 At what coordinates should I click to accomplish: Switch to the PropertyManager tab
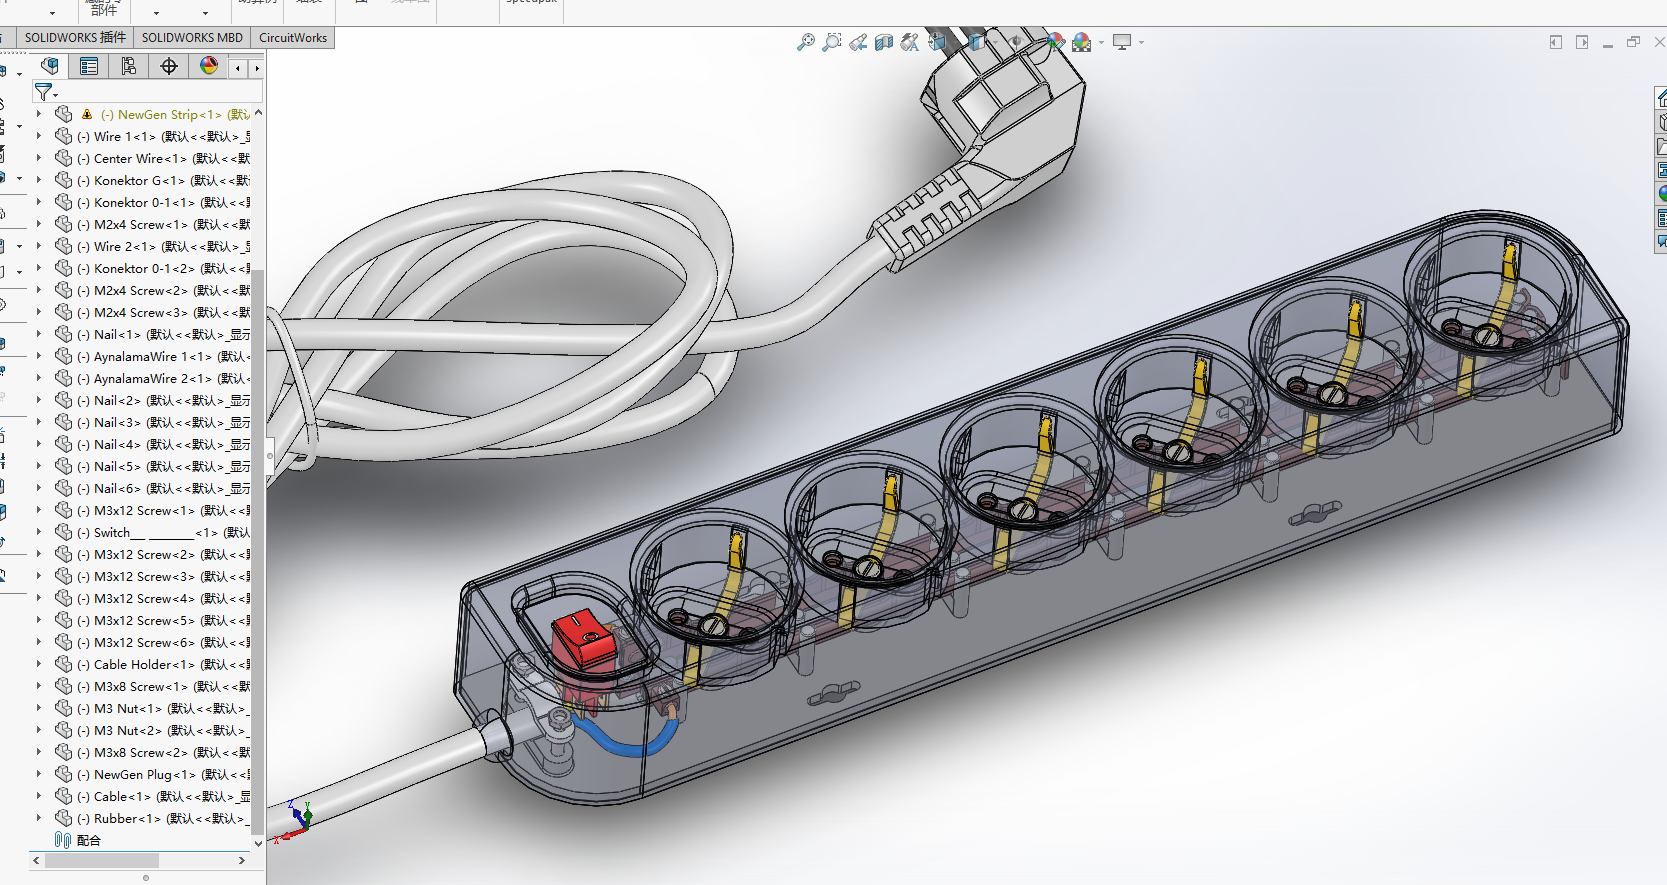pos(89,66)
